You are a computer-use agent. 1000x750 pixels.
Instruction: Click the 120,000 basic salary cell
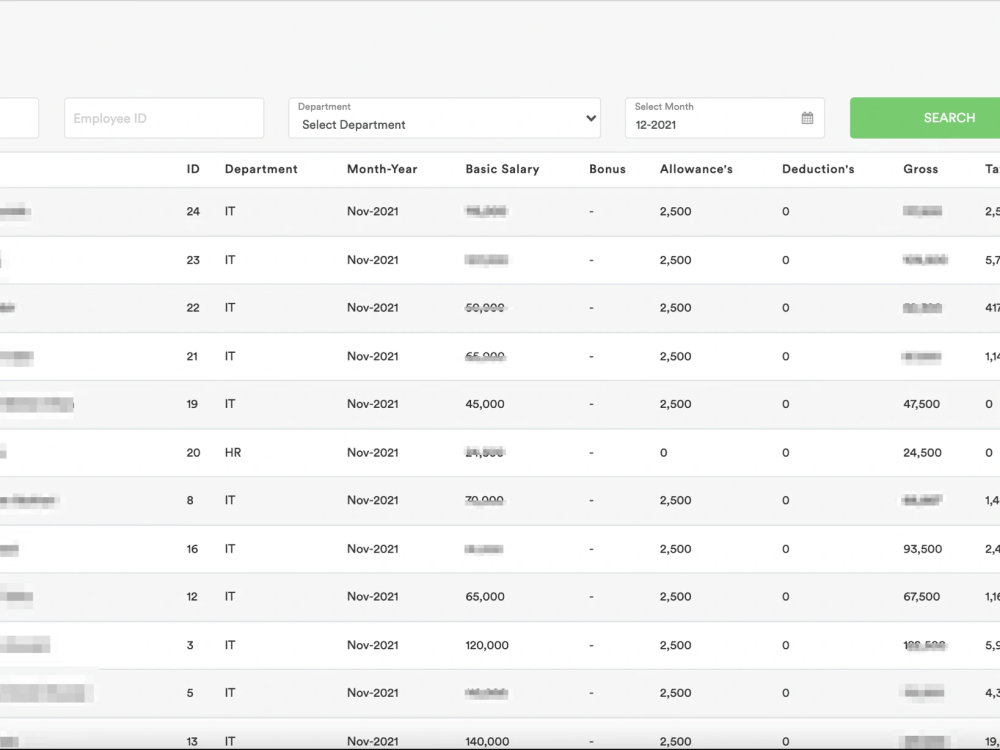coord(487,645)
